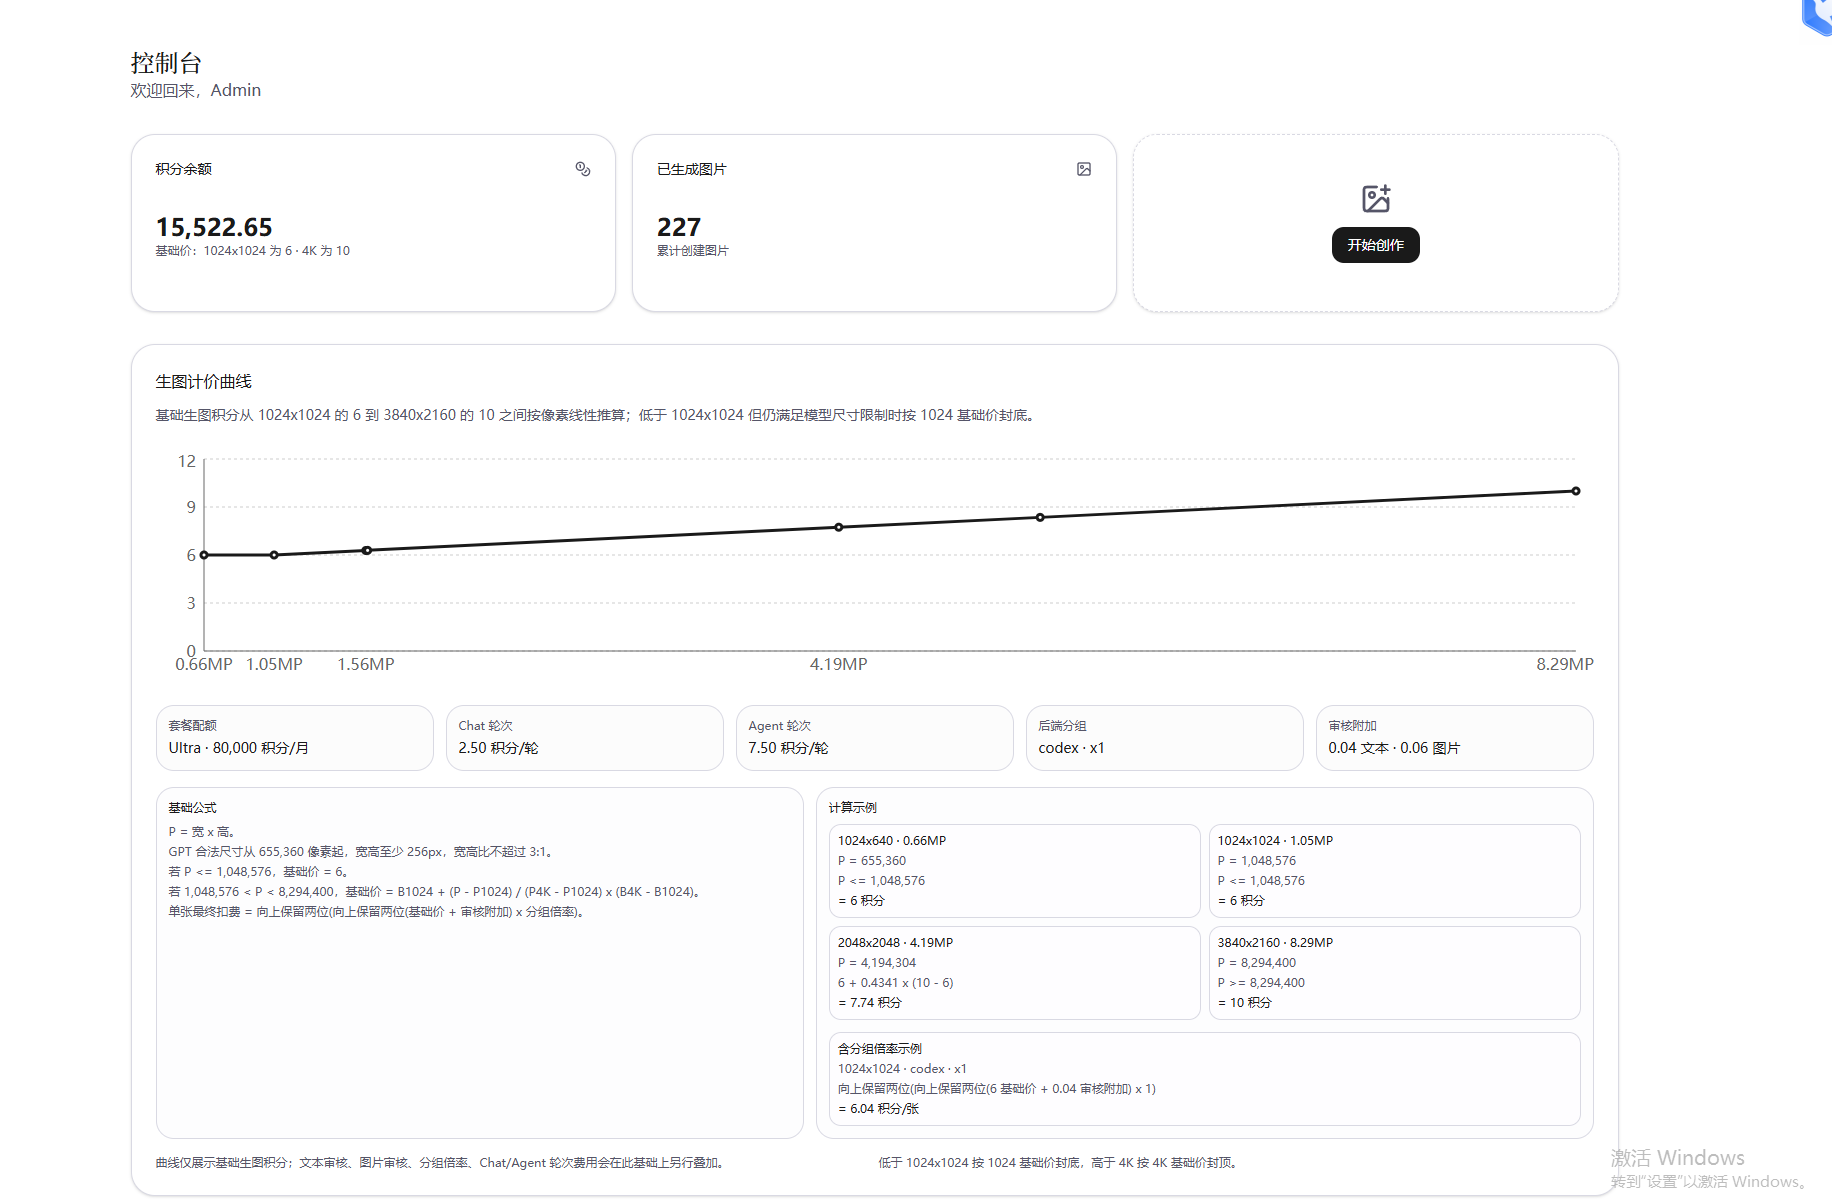Viewport: 1832px width, 1200px height.
Task: Click the 'P = 4,194,304' line
Action: coord(877,963)
